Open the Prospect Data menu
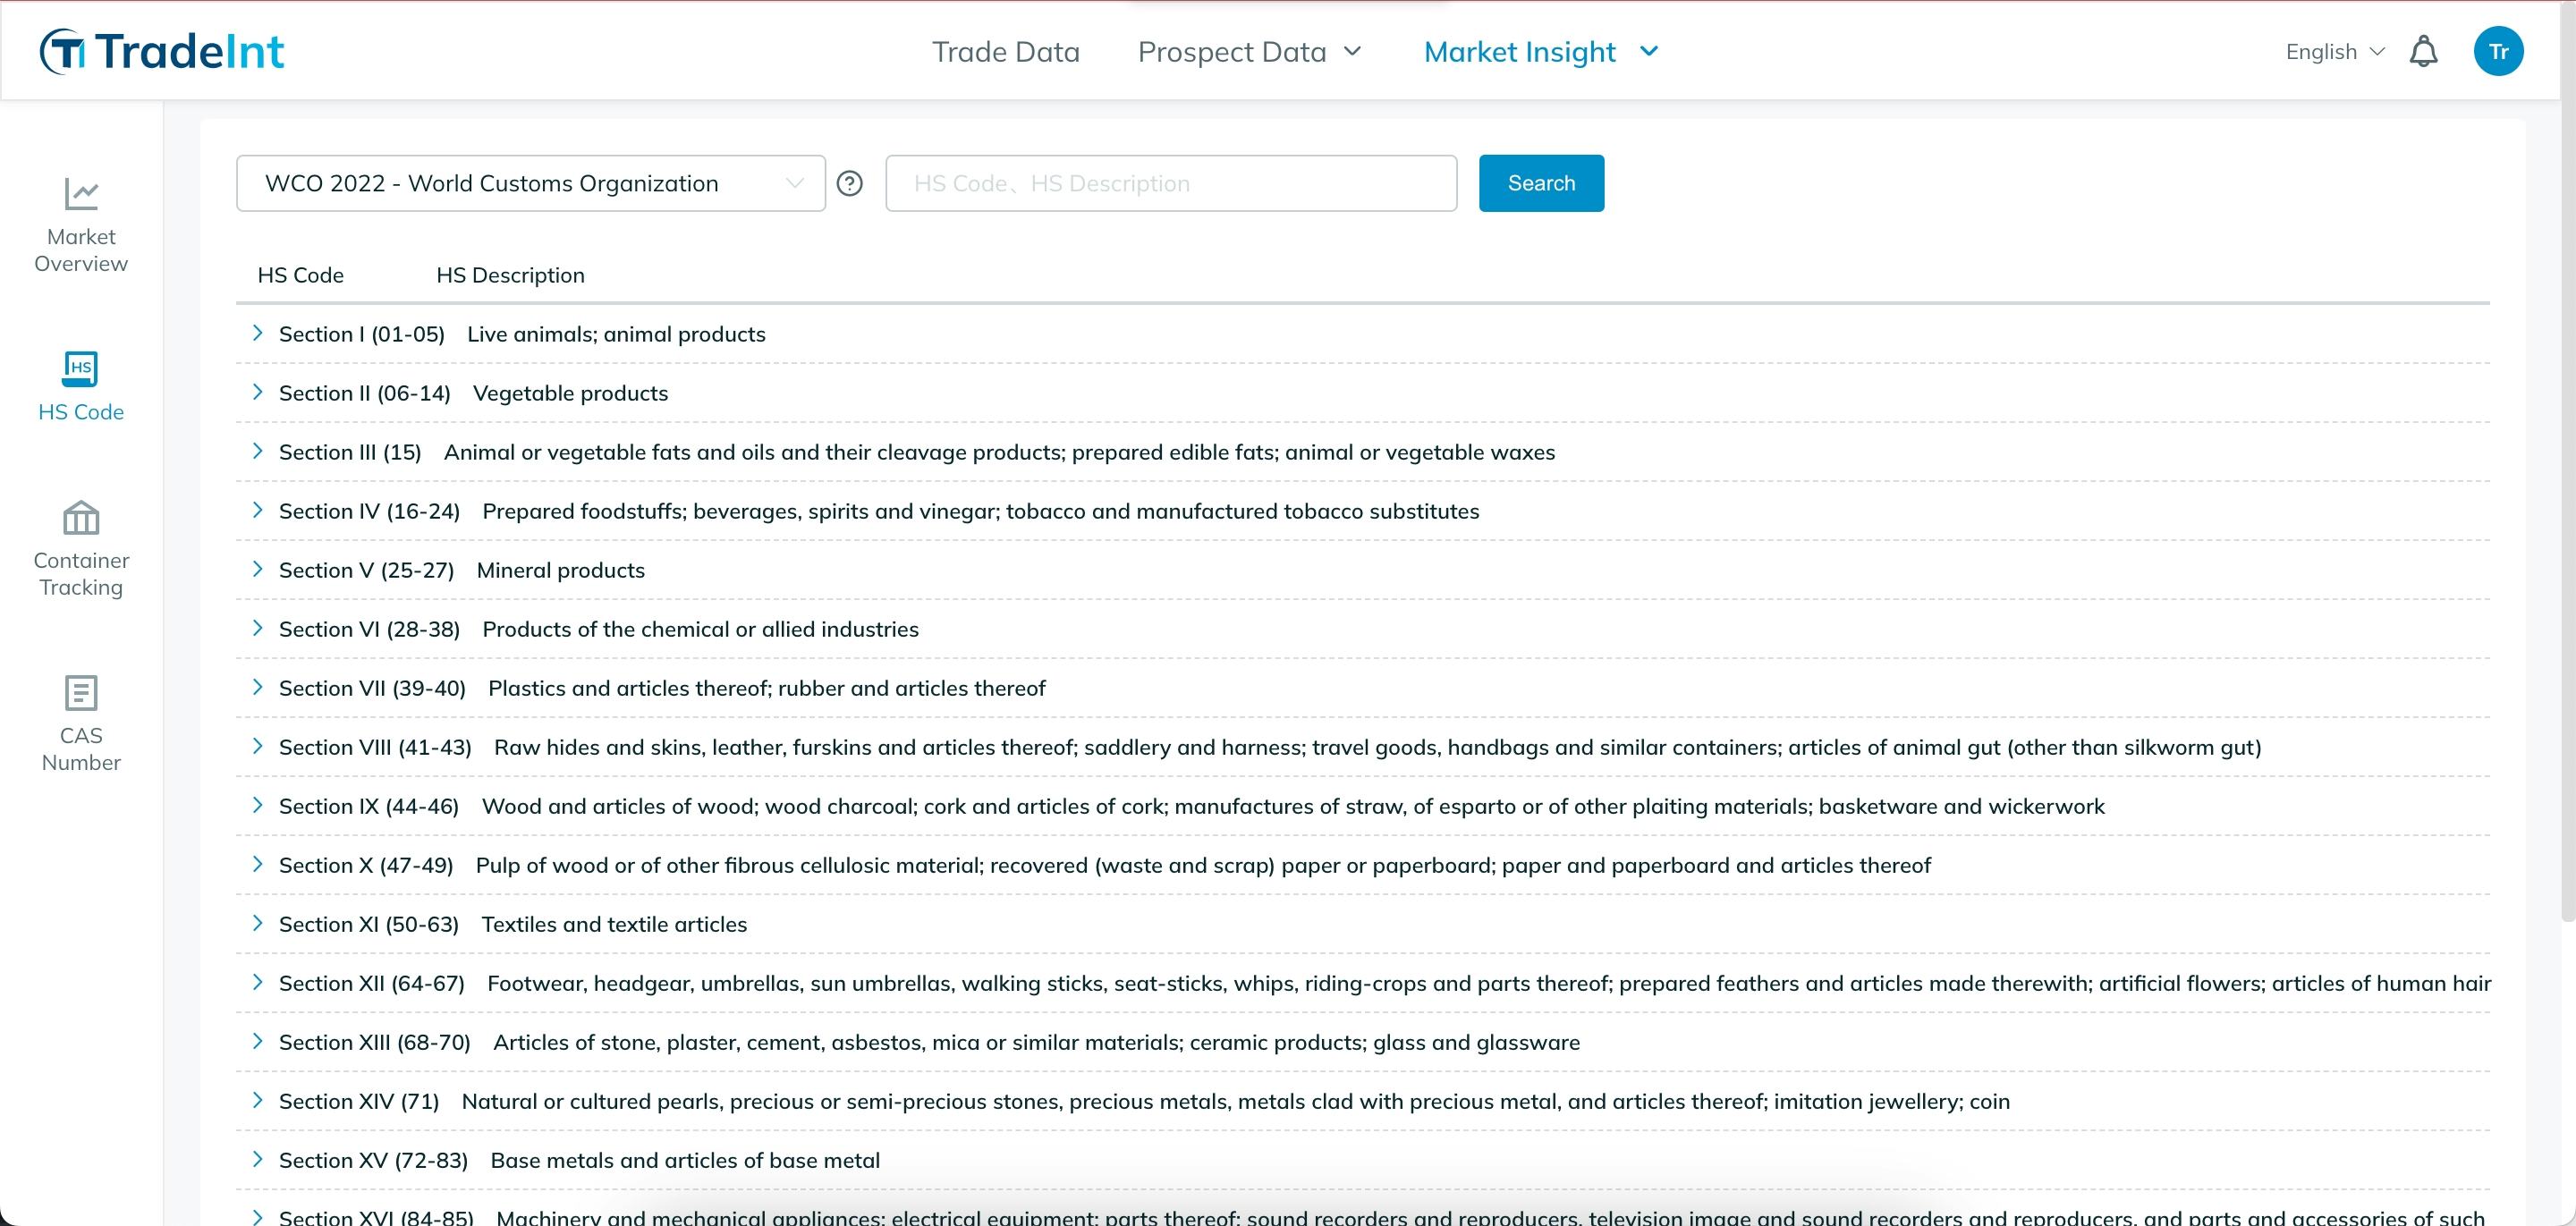This screenshot has width=2576, height=1226. click(1248, 51)
